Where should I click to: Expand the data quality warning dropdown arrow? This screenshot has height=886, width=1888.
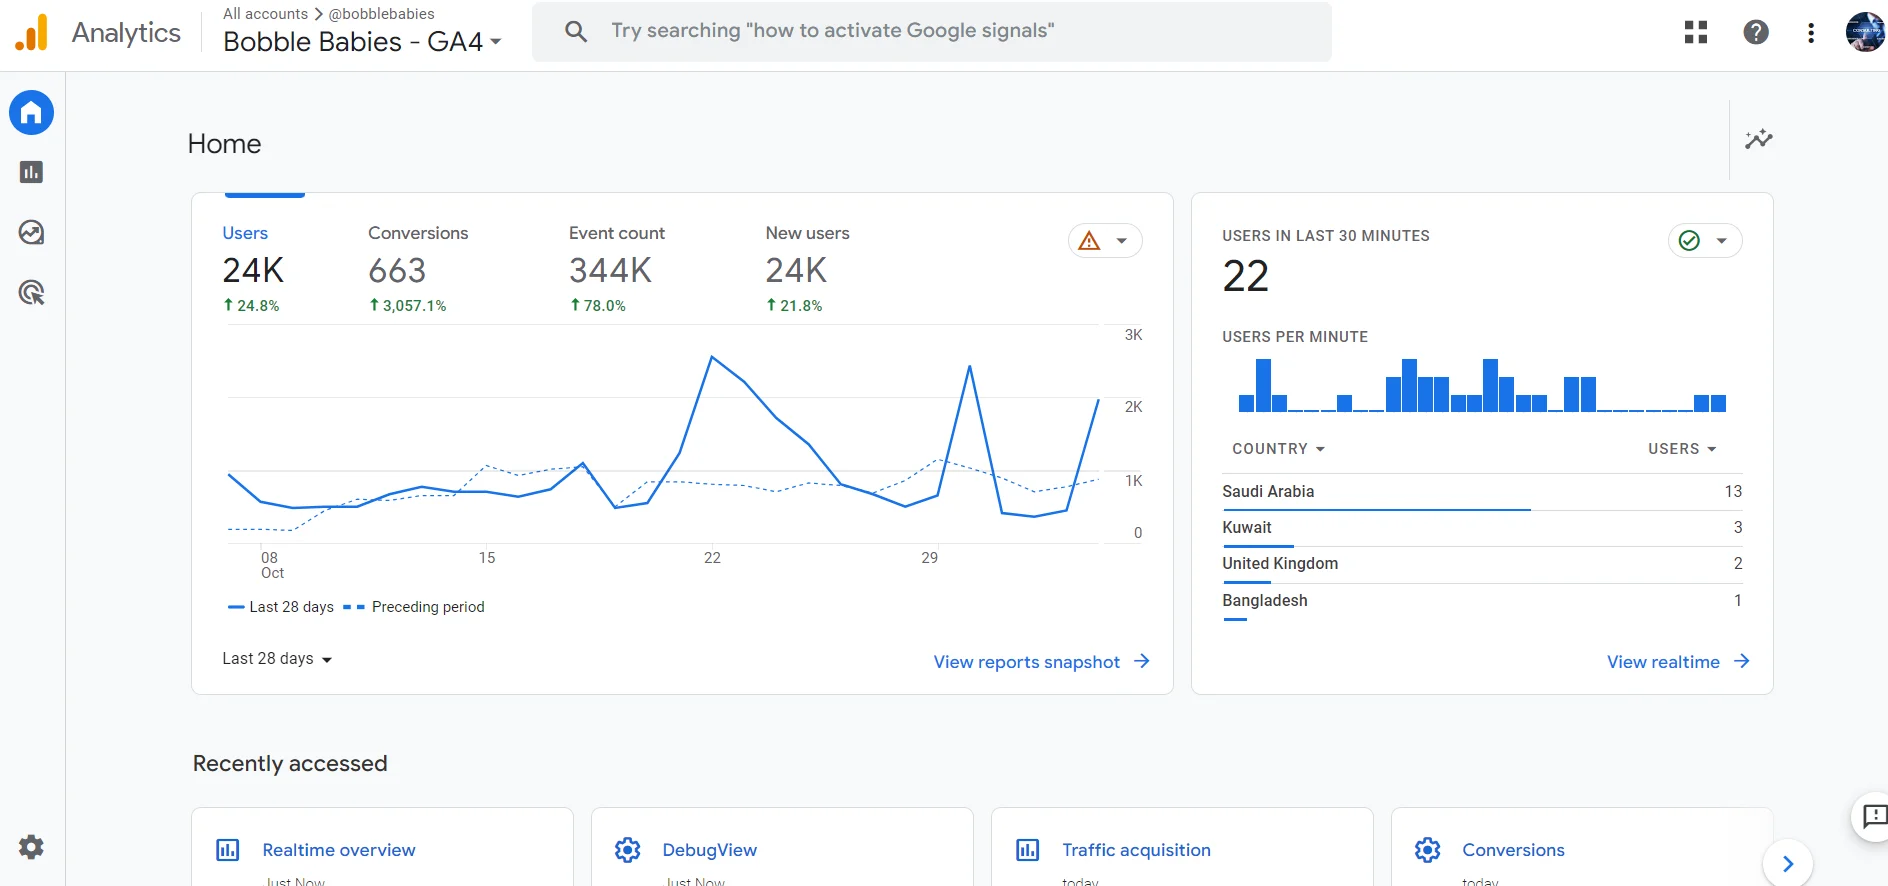pos(1122,241)
